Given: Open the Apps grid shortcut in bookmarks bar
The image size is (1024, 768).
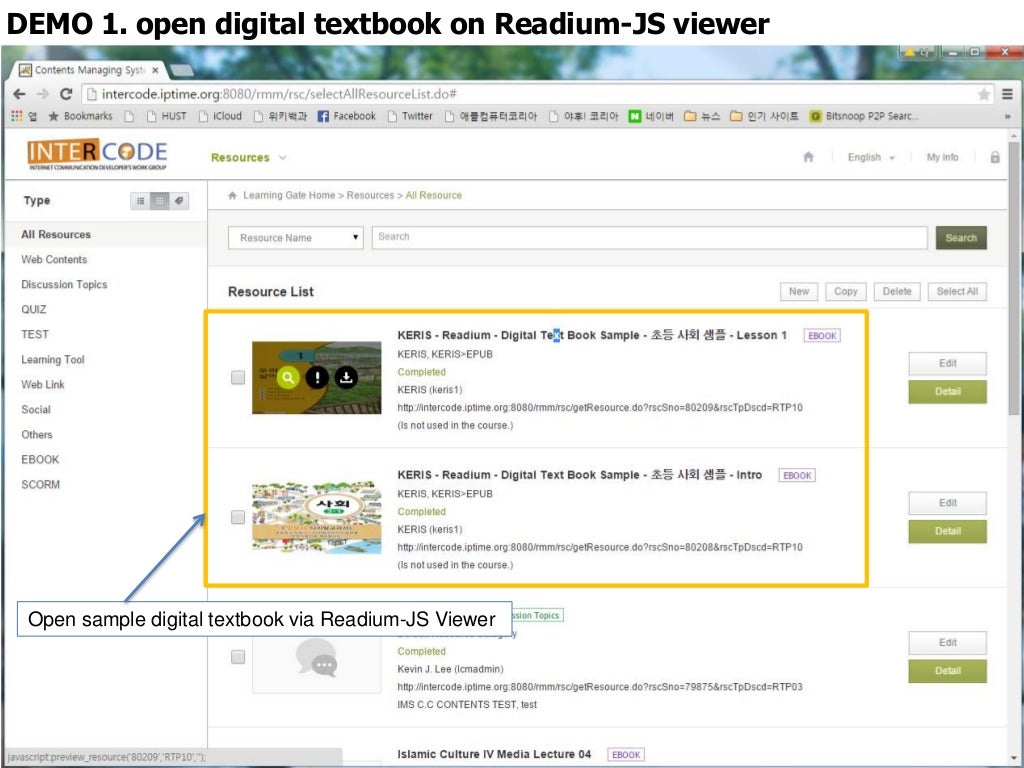Looking at the screenshot, I should point(17,116).
